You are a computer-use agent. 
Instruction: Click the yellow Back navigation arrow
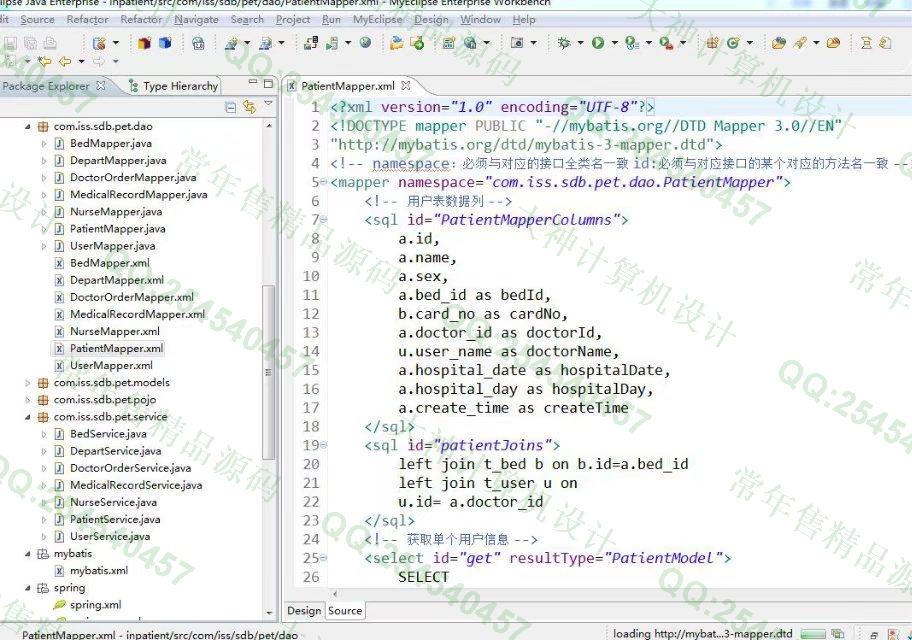(65, 61)
